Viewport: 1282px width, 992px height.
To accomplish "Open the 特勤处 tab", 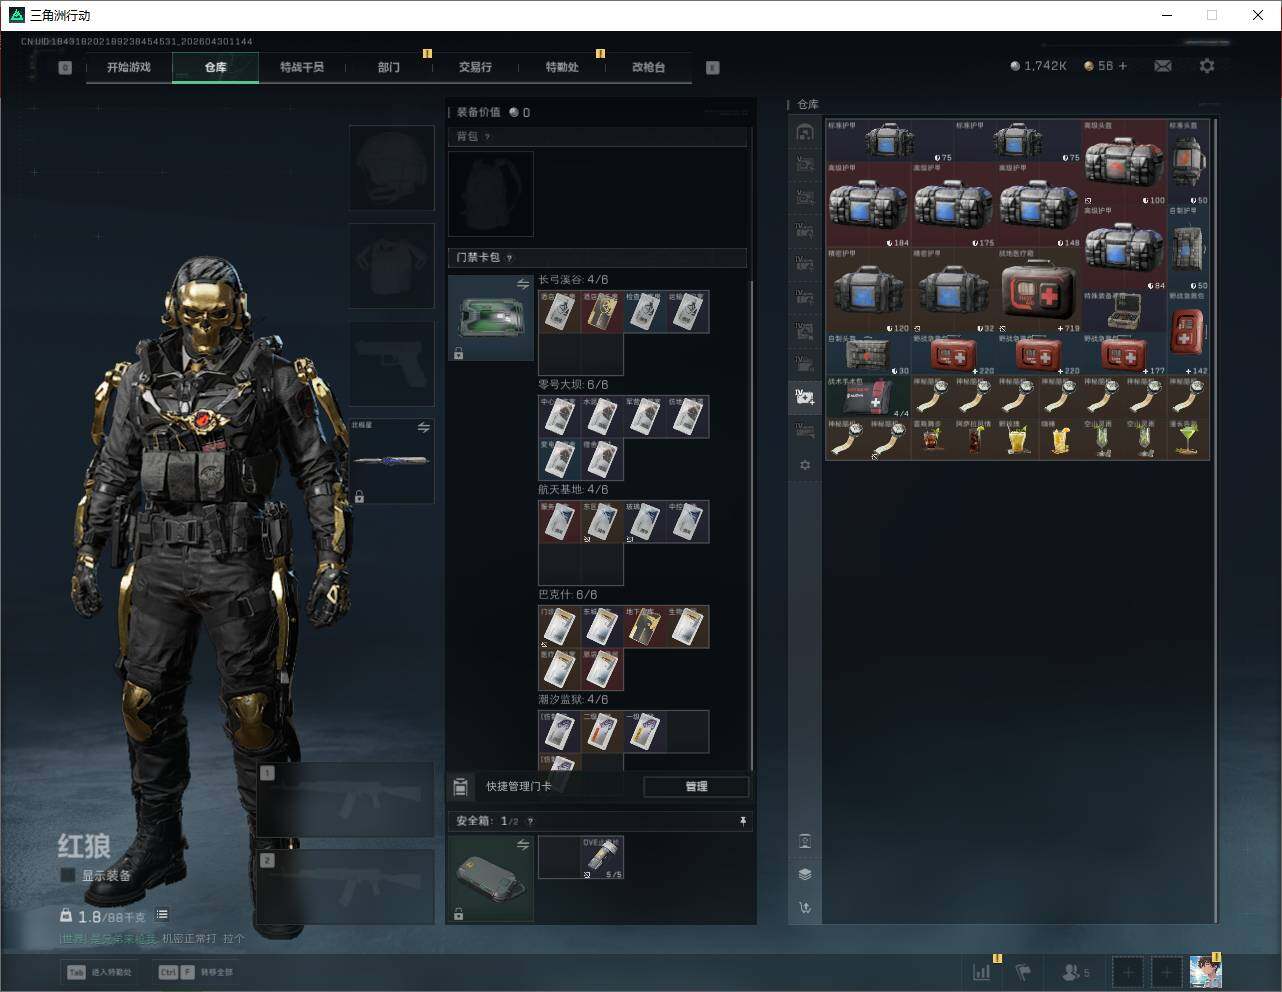I will pyautogui.click(x=562, y=67).
